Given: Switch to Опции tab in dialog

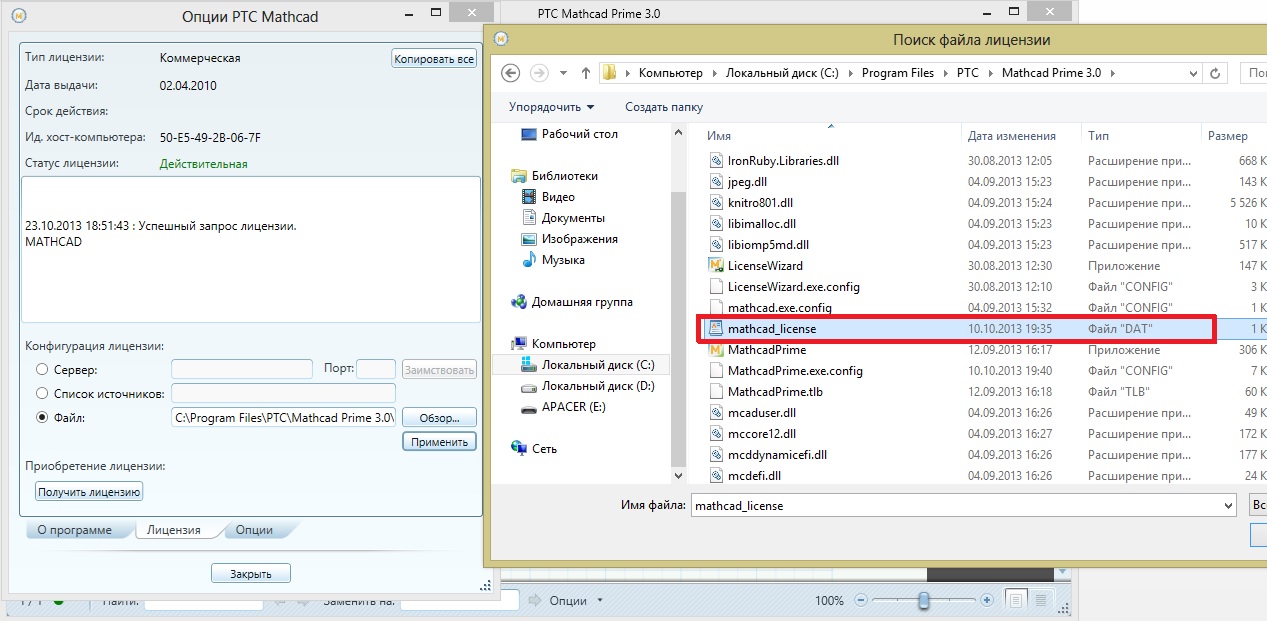Looking at the screenshot, I should point(254,530).
